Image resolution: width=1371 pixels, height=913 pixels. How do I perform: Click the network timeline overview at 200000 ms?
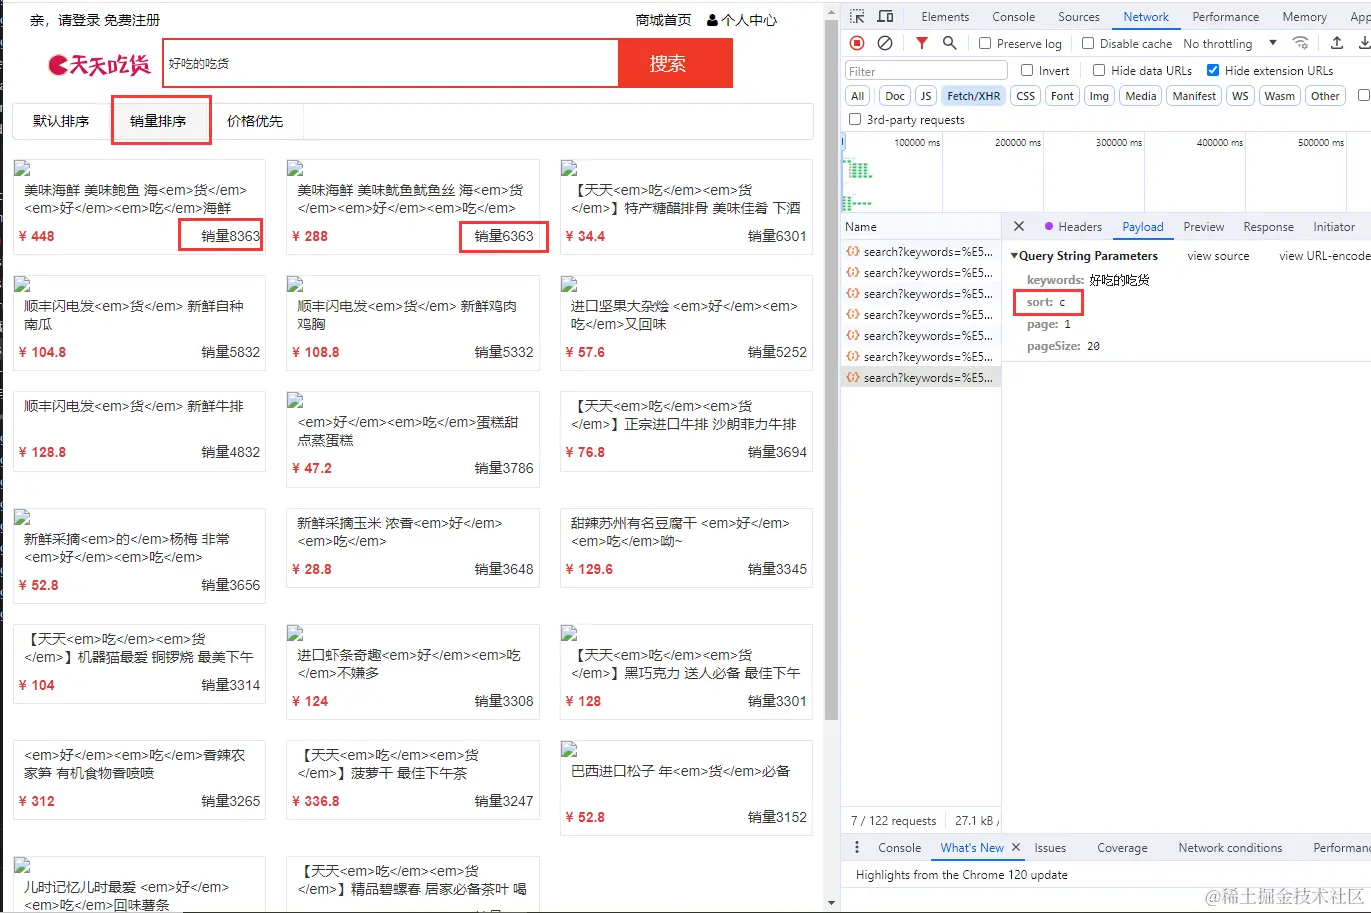[1018, 143]
